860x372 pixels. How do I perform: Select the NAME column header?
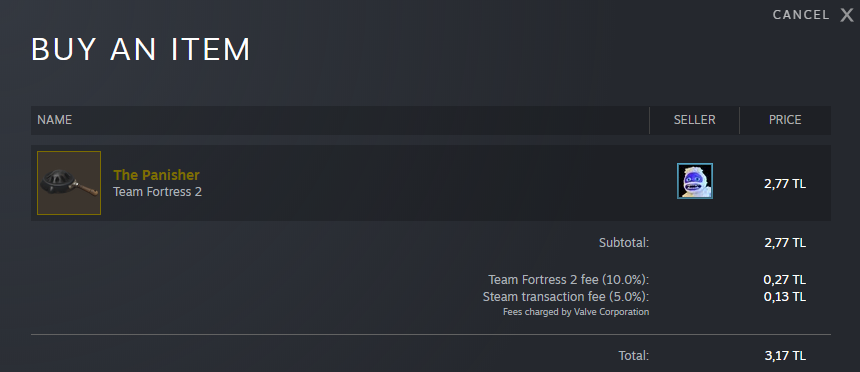55,120
